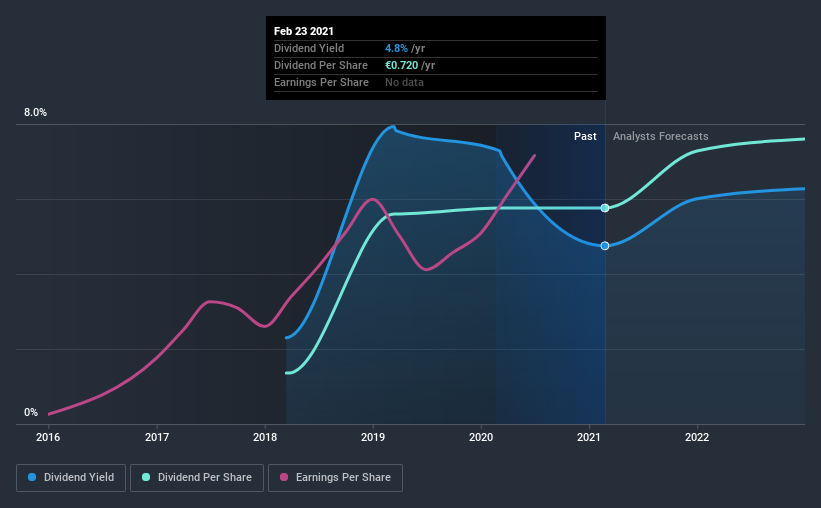Click the Analysts Forecasts label

(x=661, y=136)
